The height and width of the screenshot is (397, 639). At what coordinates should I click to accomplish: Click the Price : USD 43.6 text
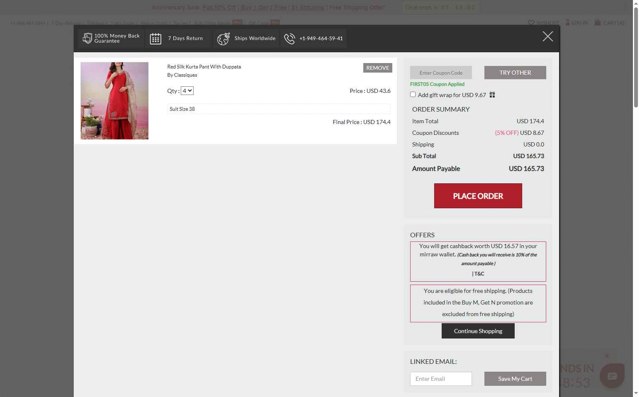pyautogui.click(x=370, y=91)
